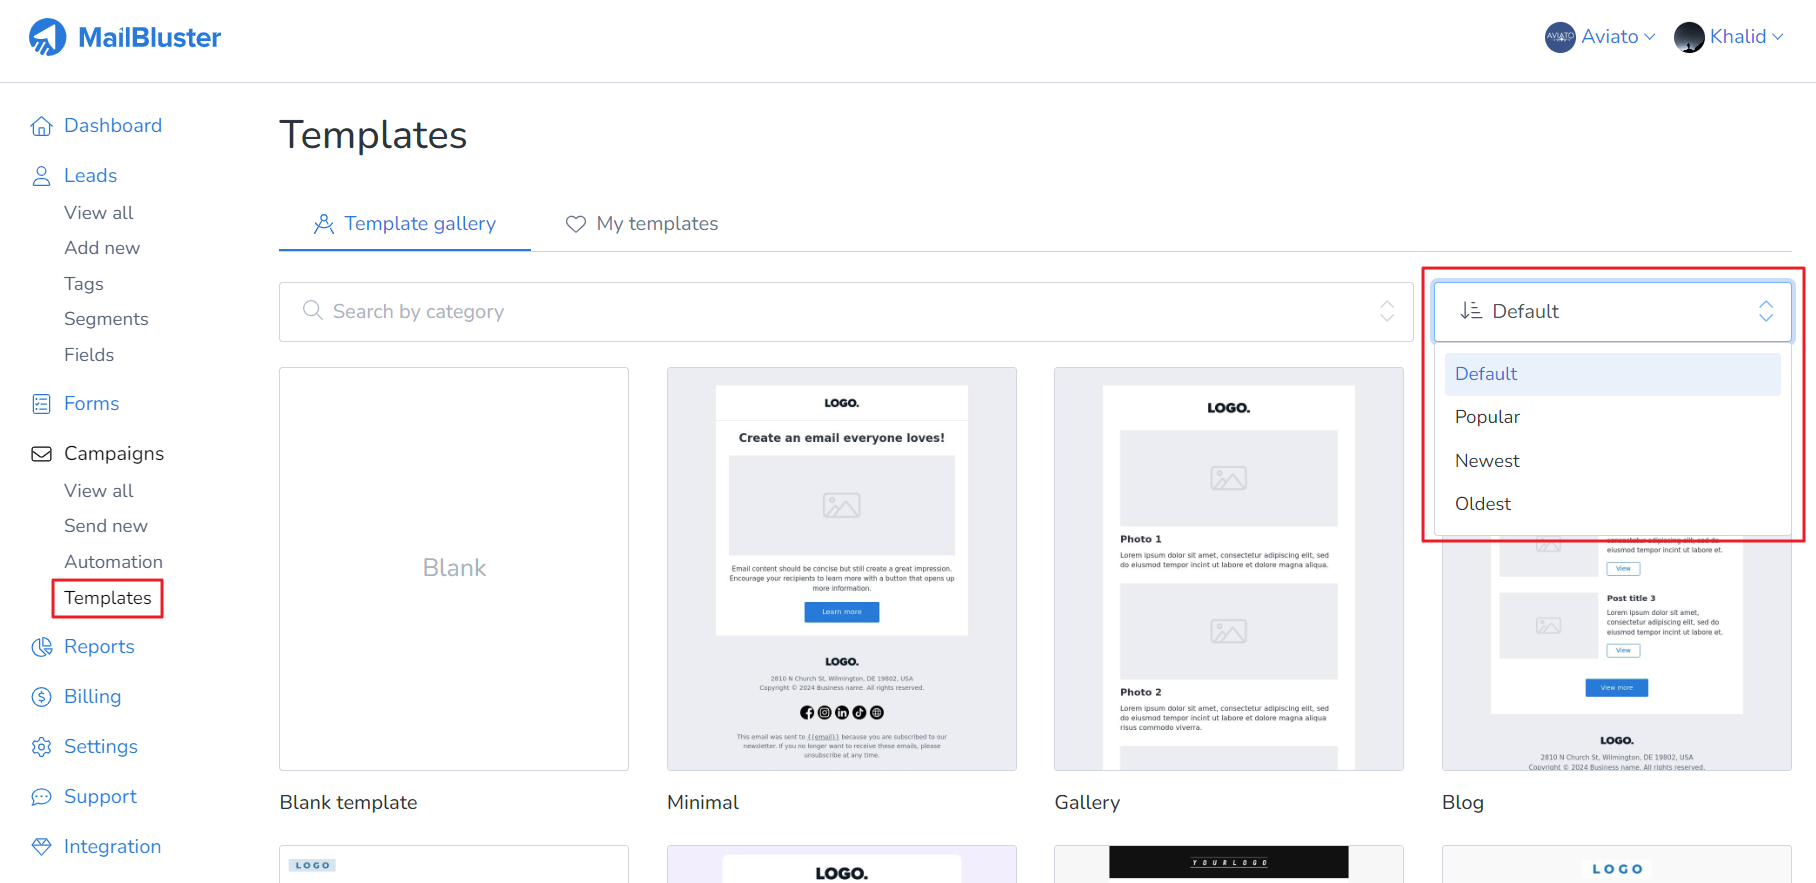The image size is (1816, 883).
Task: Select Popular from the sort options
Action: [x=1487, y=417]
